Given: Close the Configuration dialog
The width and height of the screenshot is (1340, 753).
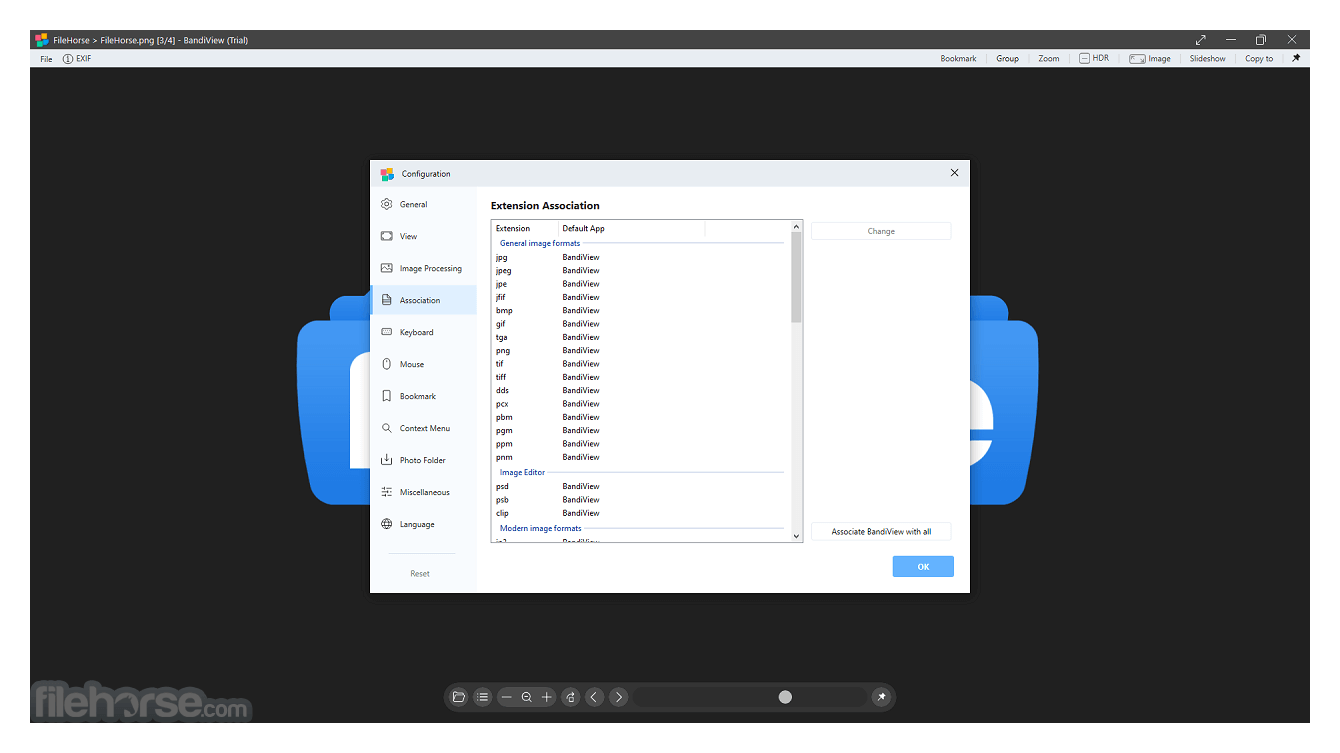Looking at the screenshot, I should click(x=954, y=173).
